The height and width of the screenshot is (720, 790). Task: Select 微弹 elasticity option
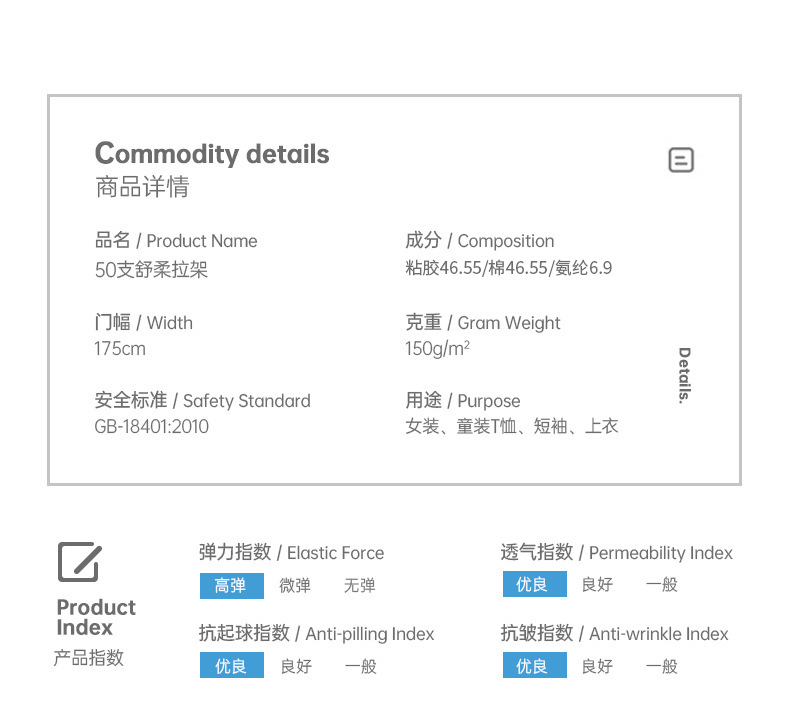click(295, 585)
